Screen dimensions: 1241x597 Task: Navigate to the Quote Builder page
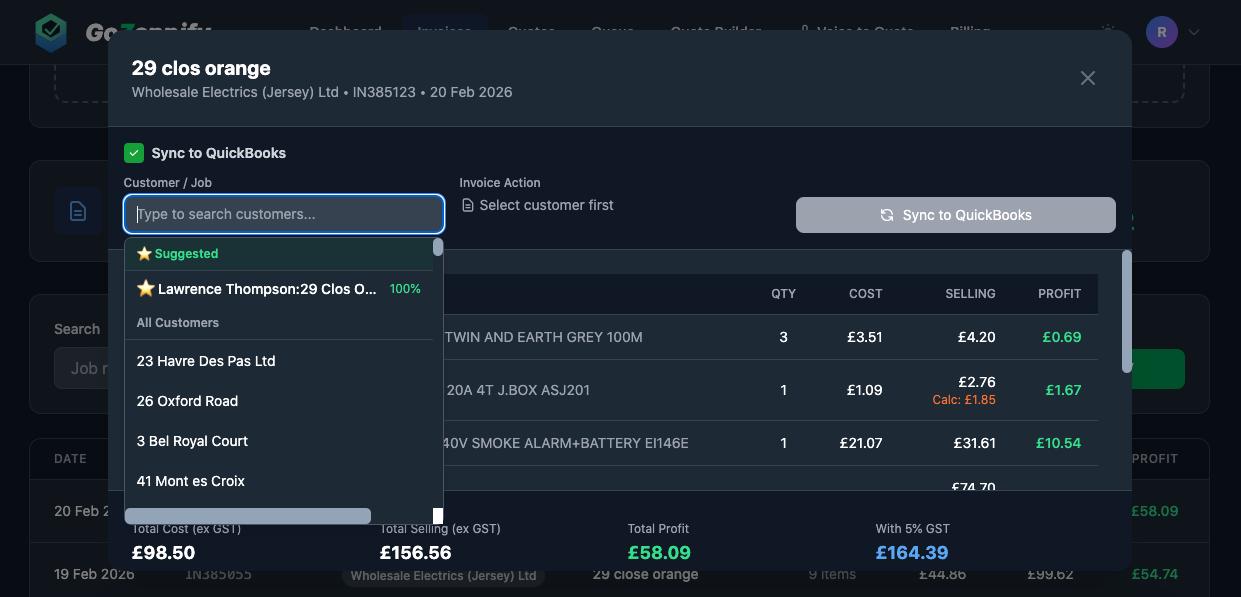(x=716, y=31)
